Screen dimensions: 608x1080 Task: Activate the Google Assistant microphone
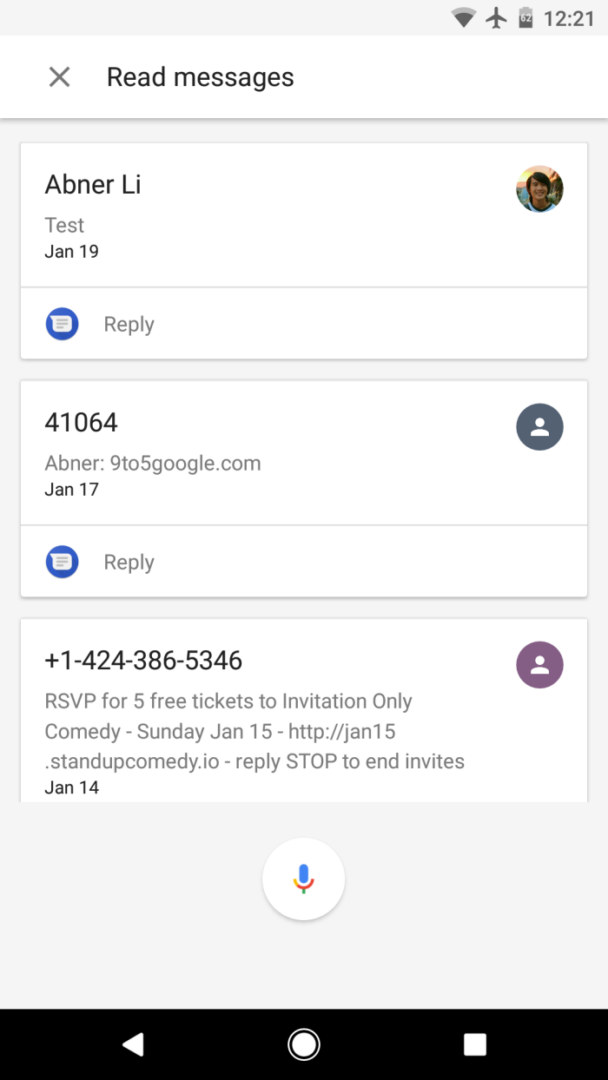(303, 878)
